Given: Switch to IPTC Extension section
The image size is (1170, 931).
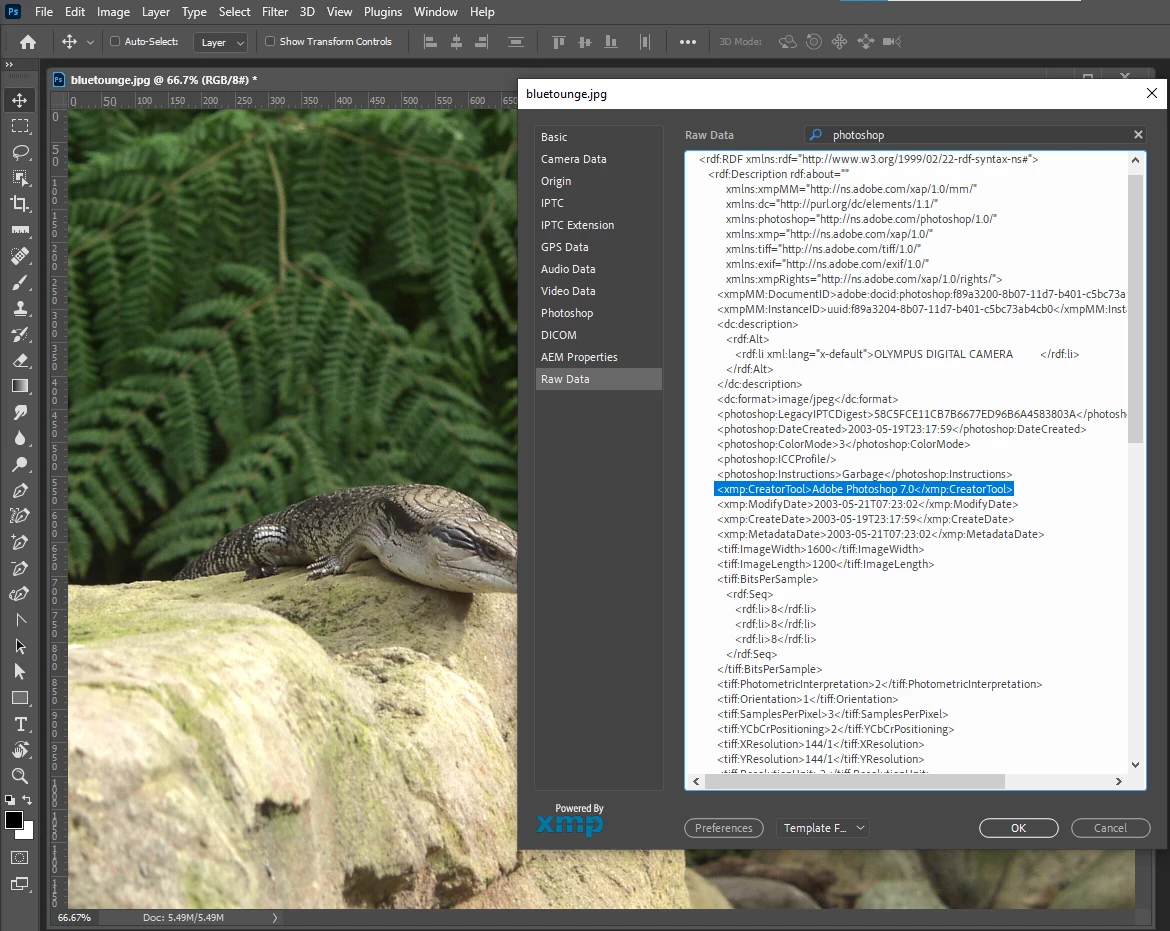Looking at the screenshot, I should [x=598, y=225].
